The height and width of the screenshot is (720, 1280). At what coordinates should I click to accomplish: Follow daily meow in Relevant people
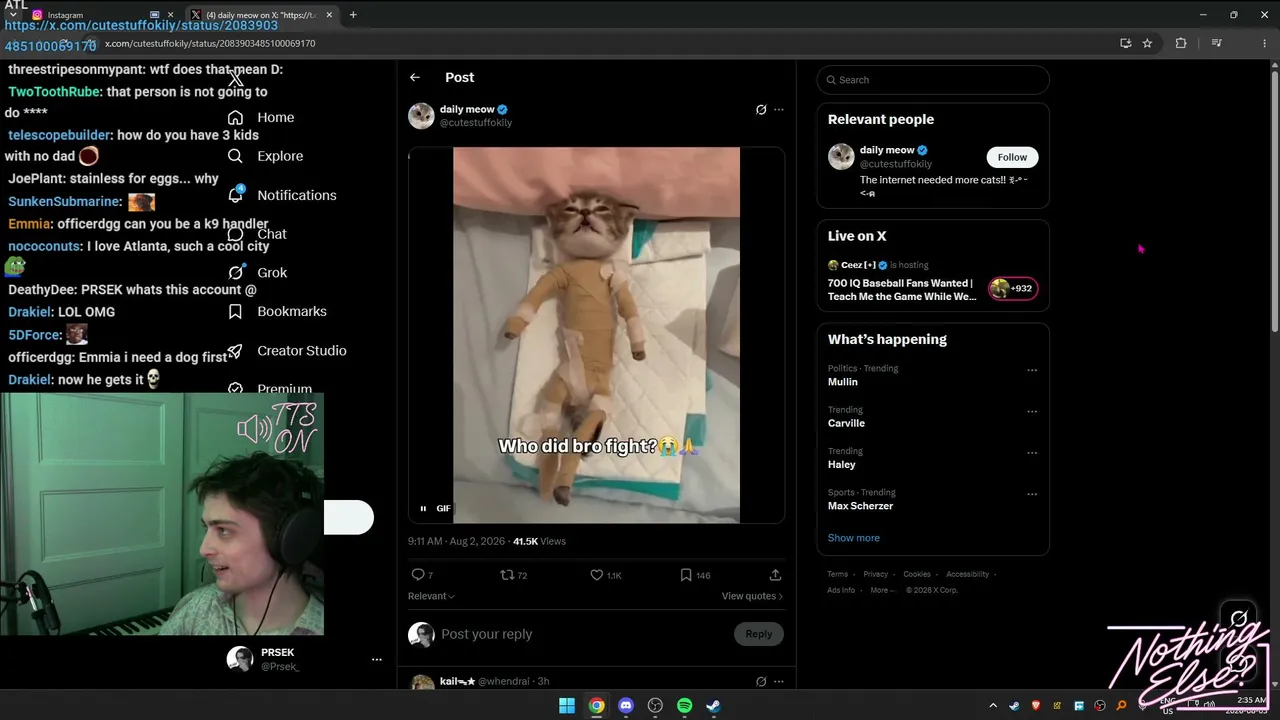(1012, 157)
